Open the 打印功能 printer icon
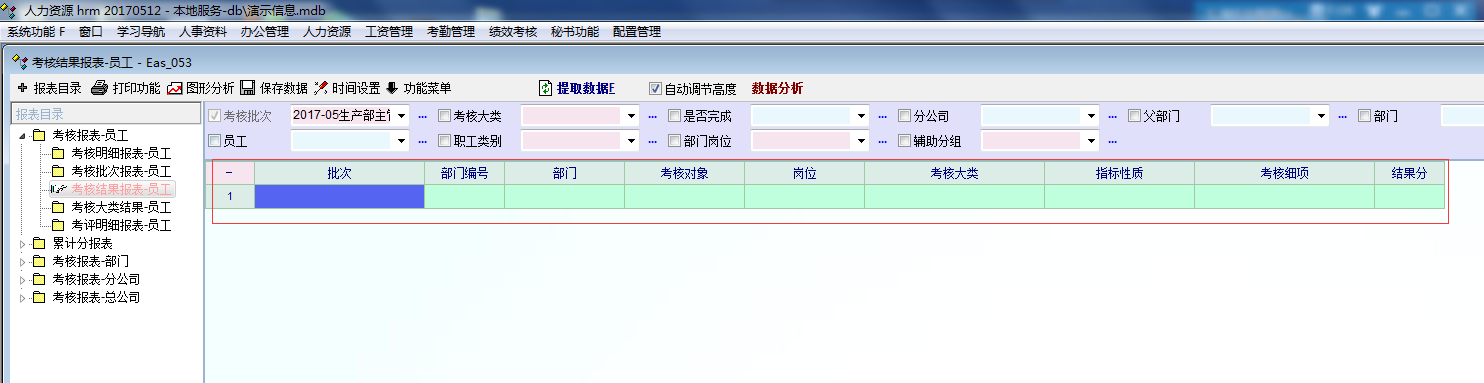1484x383 pixels. [99, 88]
